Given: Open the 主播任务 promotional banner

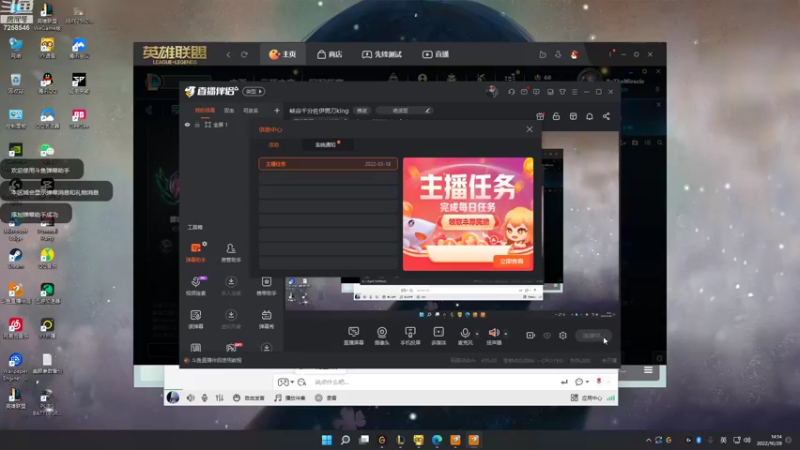Looking at the screenshot, I should coord(468,214).
